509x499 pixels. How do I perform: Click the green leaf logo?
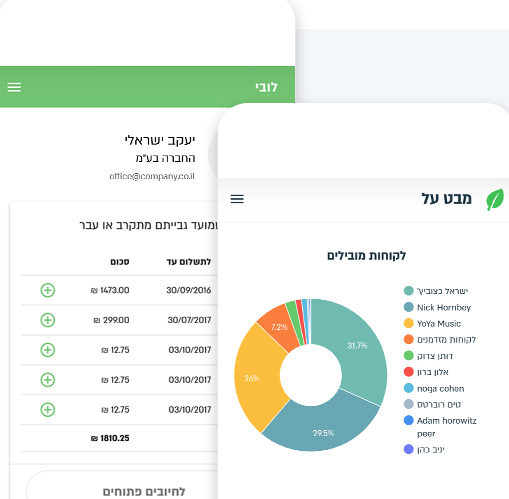click(495, 199)
